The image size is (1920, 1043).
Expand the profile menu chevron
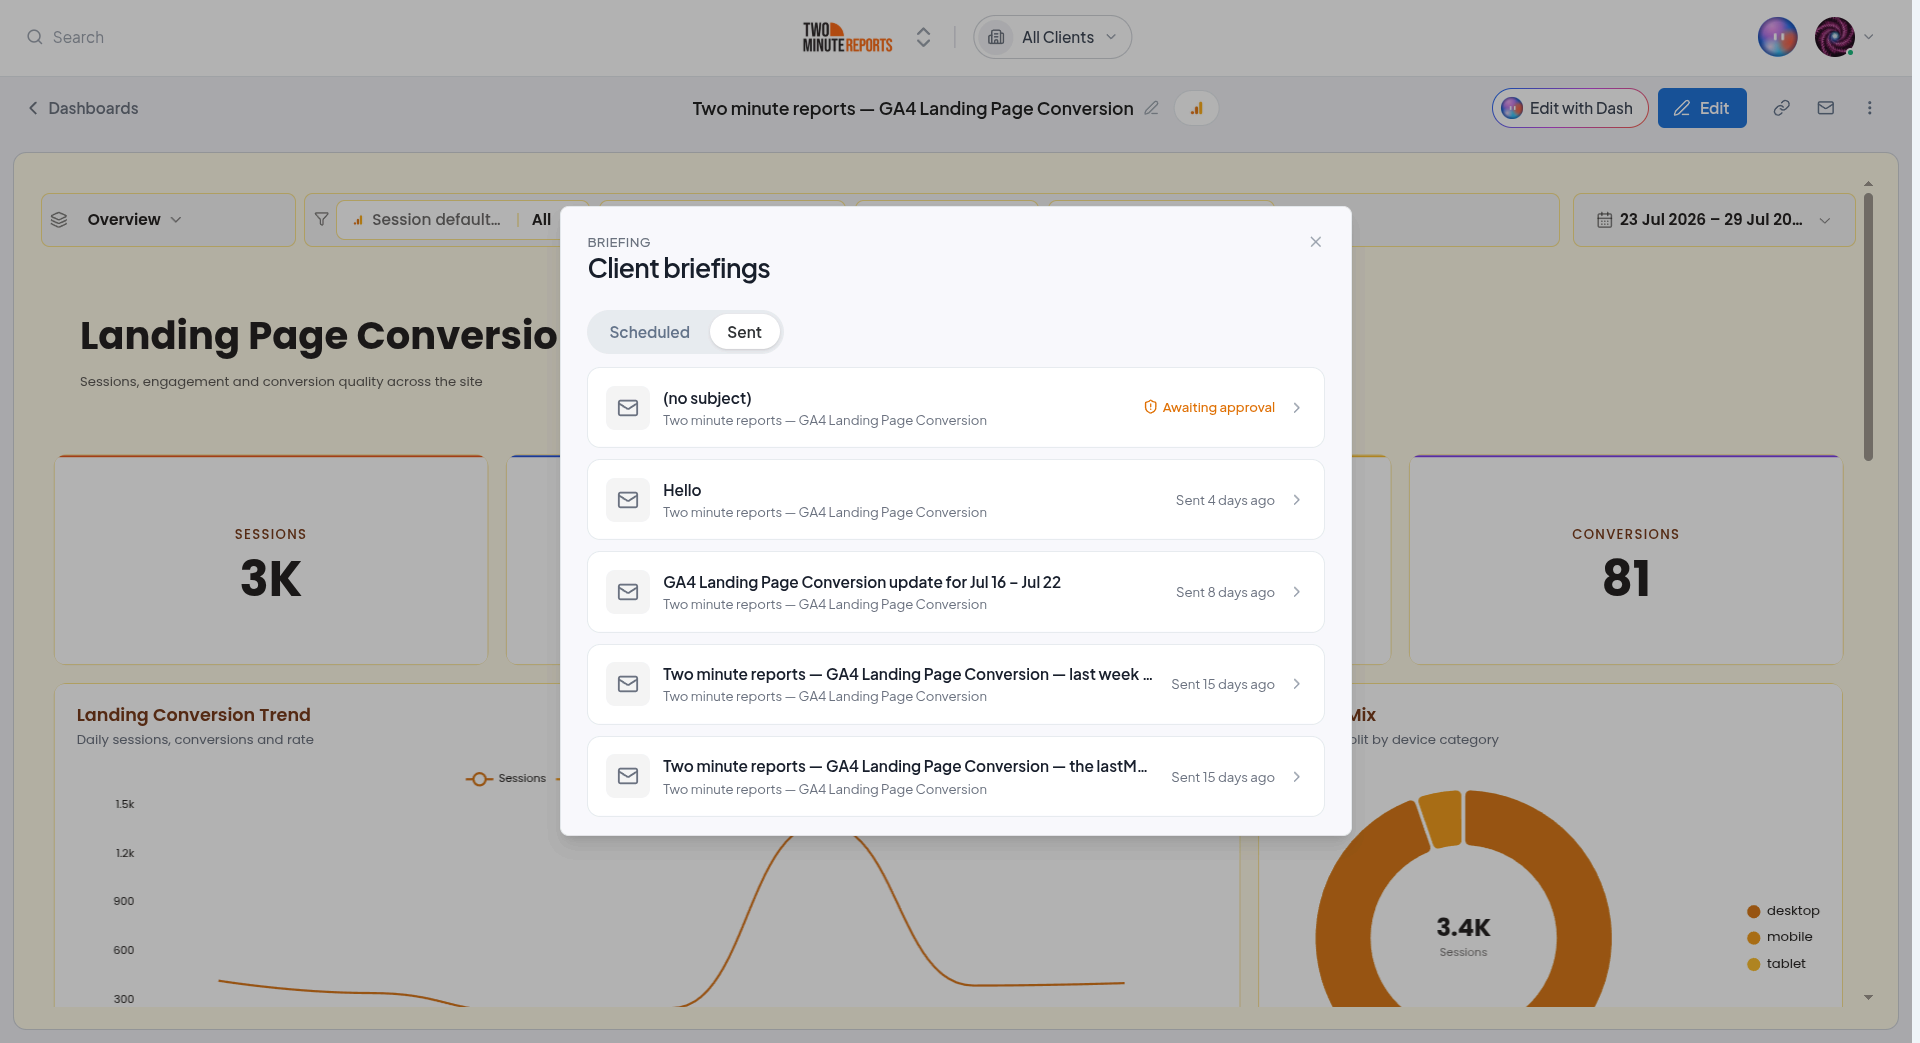(x=1868, y=37)
